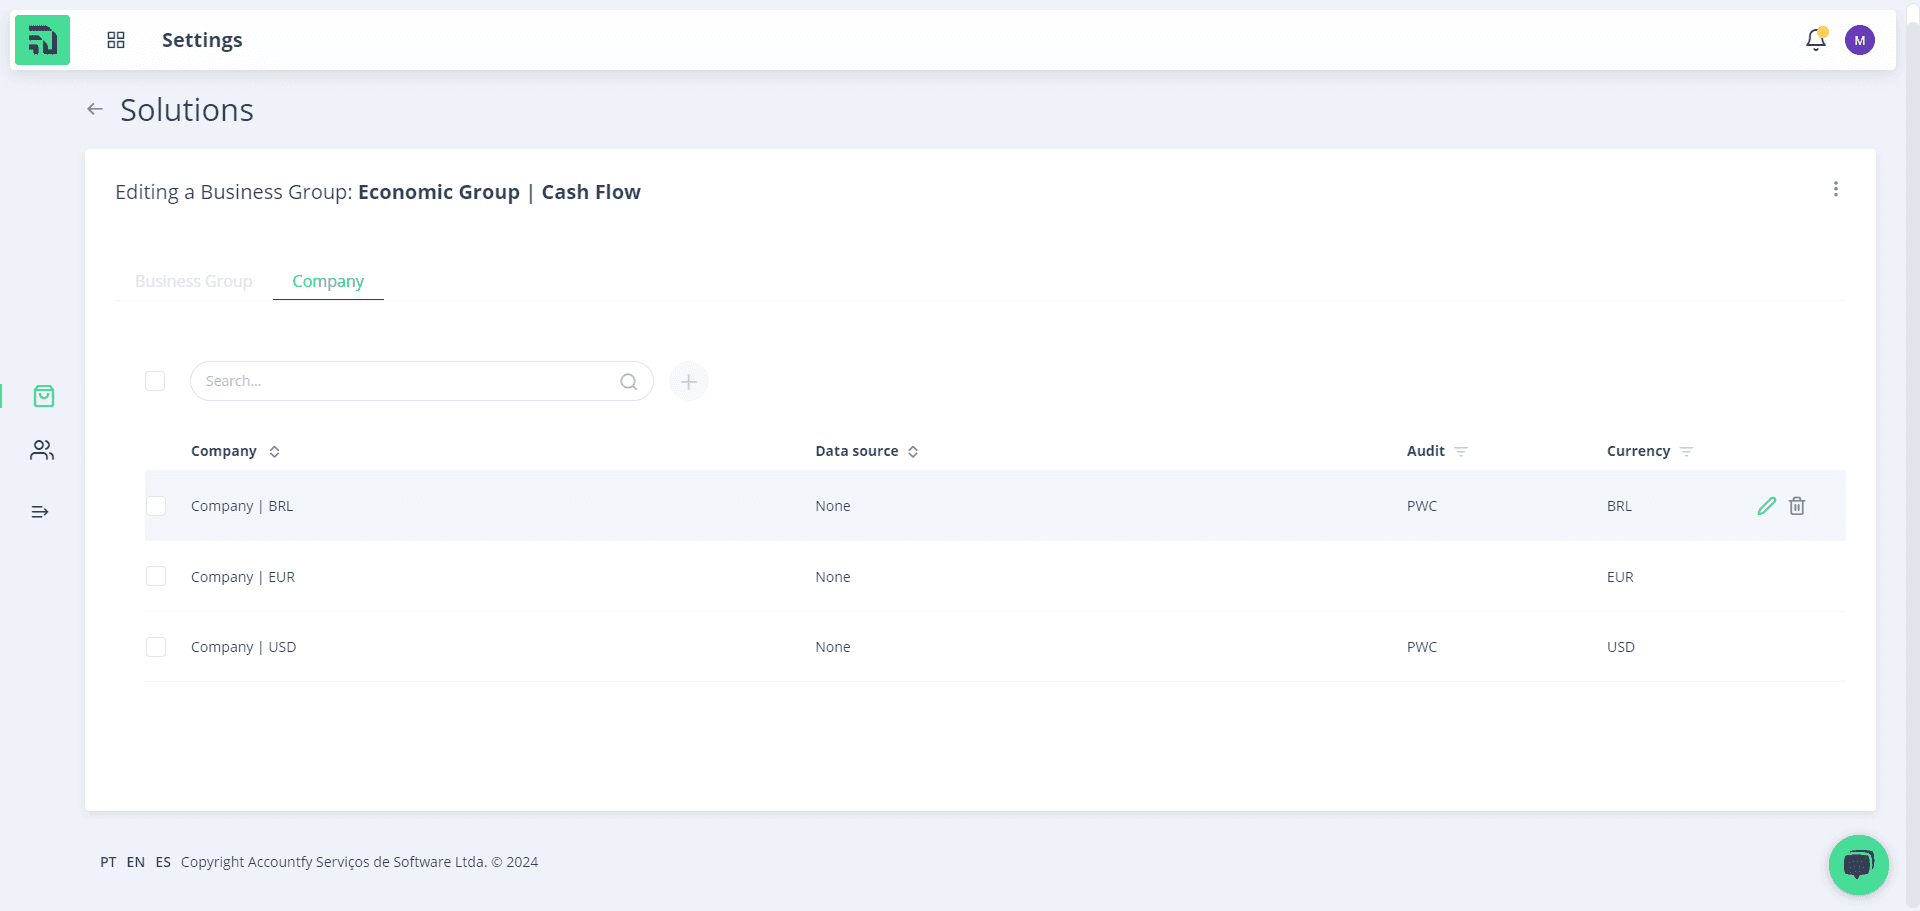Click the USD currency cell
The width and height of the screenshot is (1920, 911).
point(1621,647)
